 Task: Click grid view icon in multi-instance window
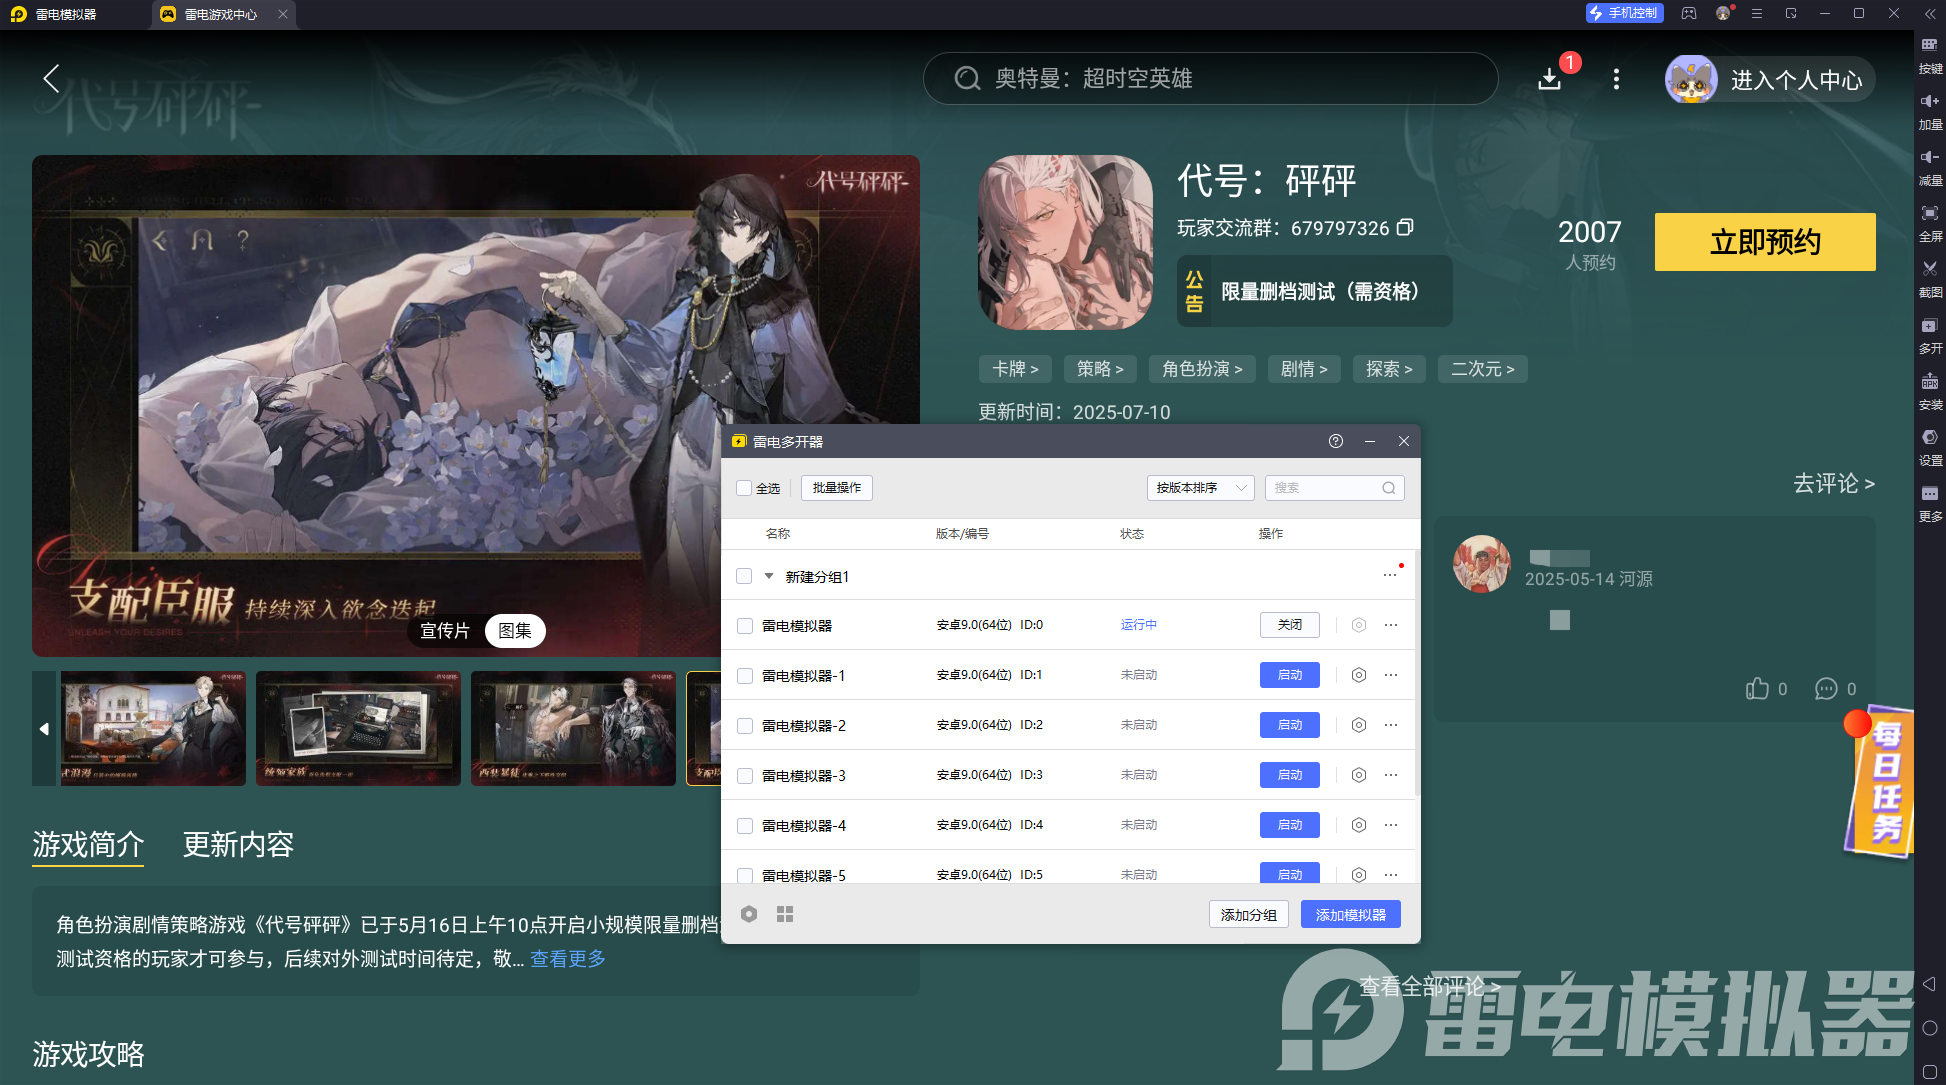[785, 914]
